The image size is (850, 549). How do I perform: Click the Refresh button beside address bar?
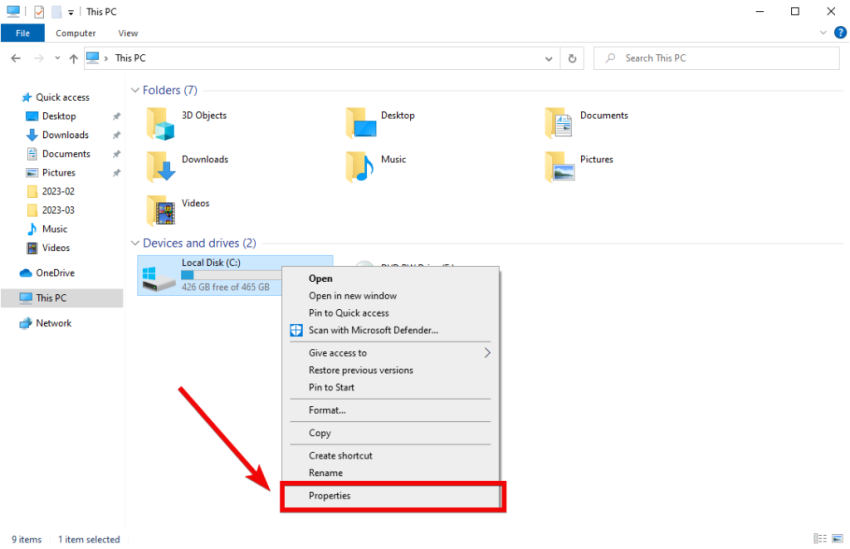click(x=572, y=59)
